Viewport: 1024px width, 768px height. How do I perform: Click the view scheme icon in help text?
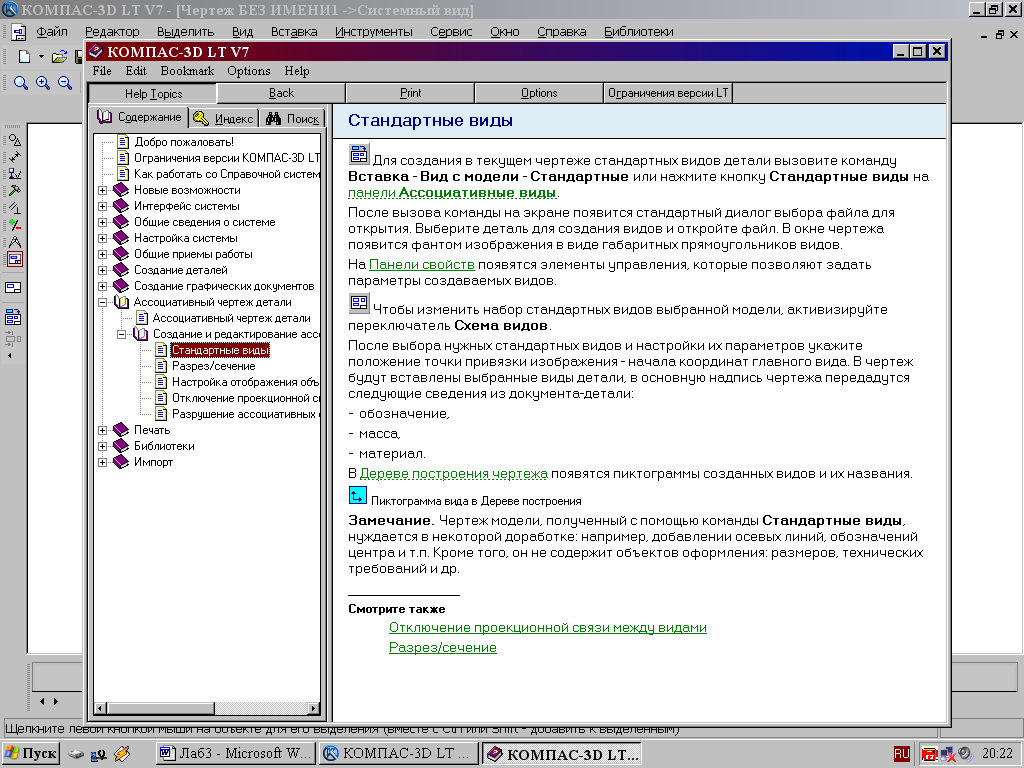point(359,303)
